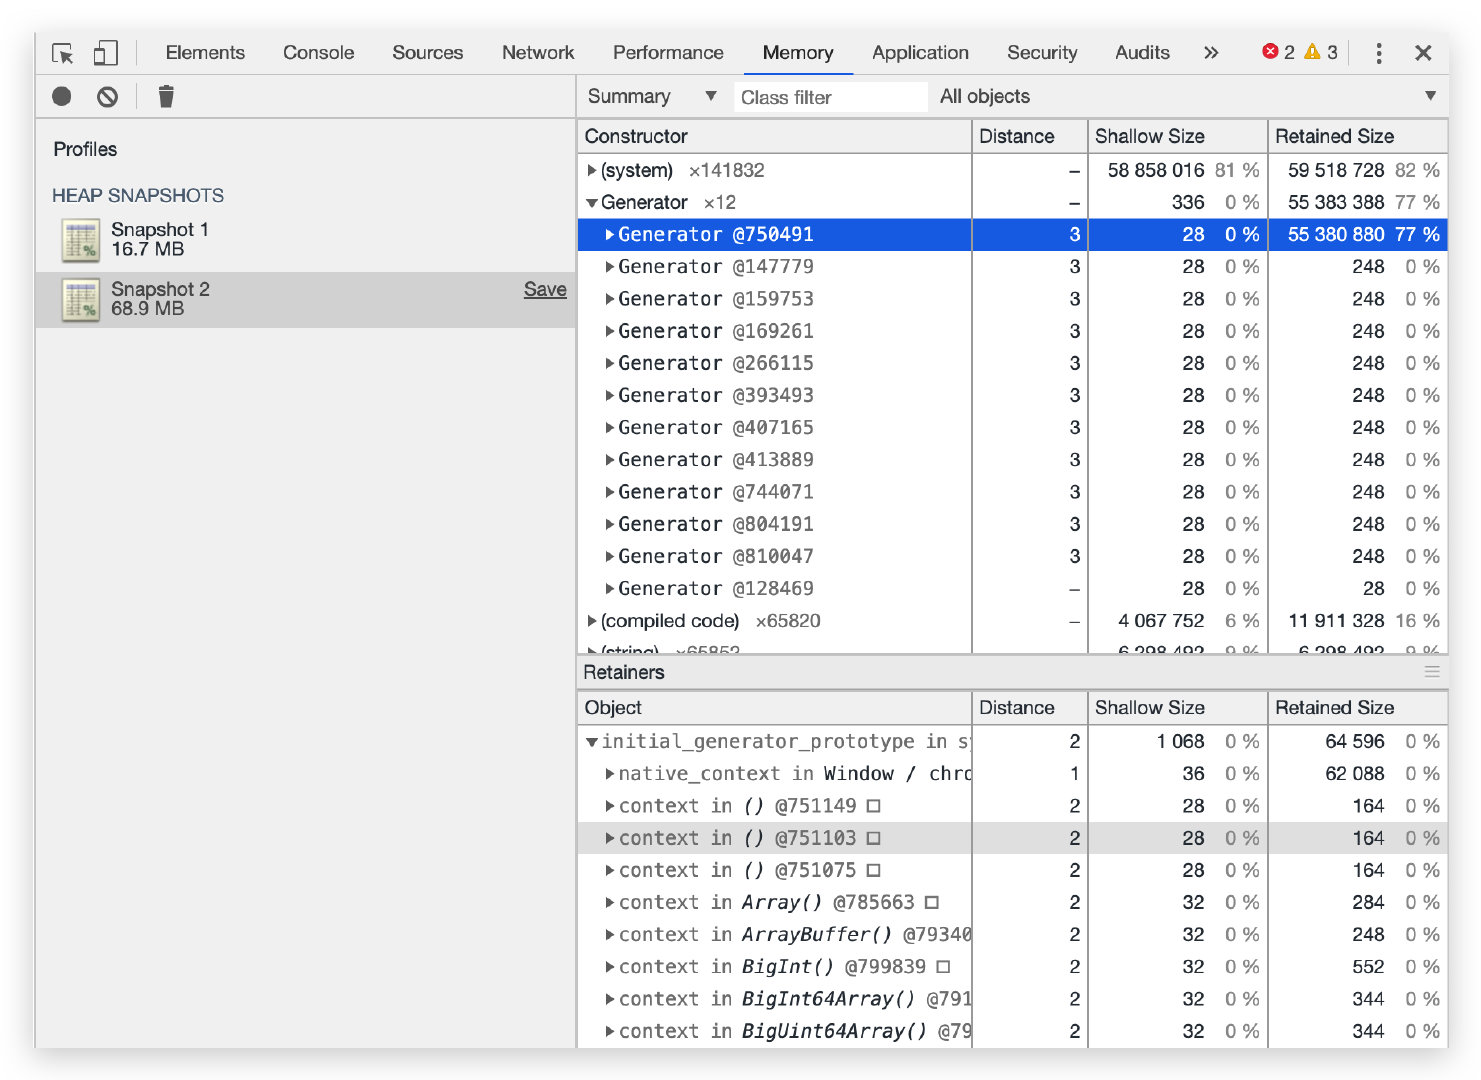
Task: Click the Save link for Snapshot 2
Action: (545, 289)
